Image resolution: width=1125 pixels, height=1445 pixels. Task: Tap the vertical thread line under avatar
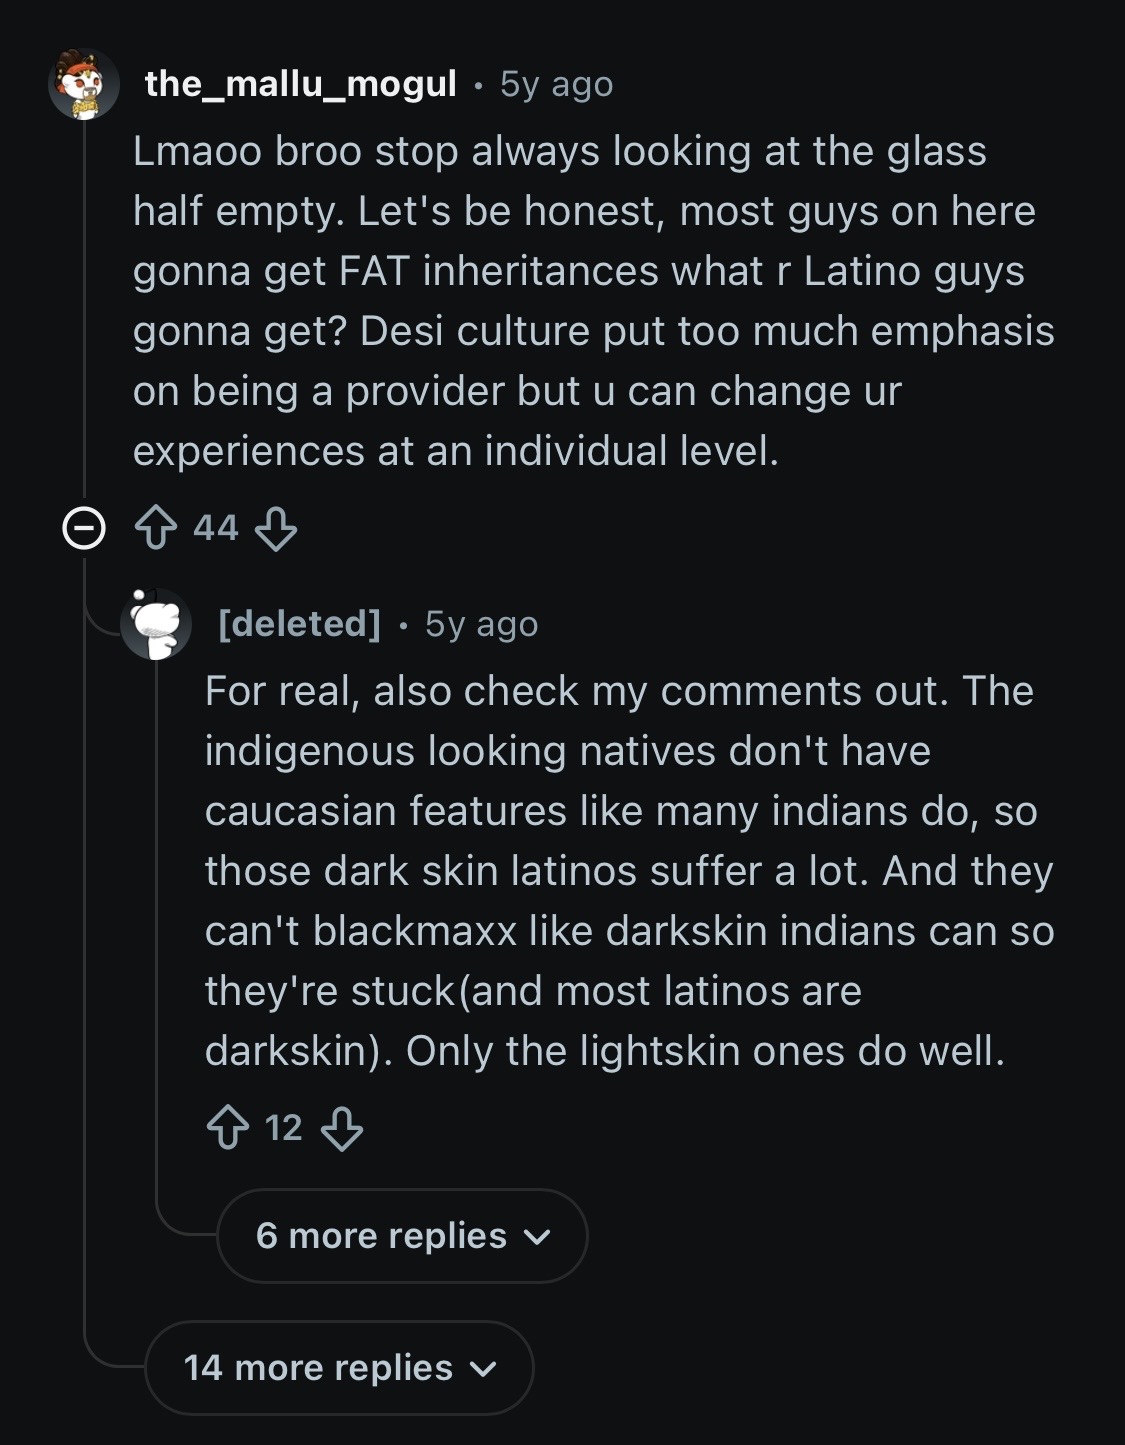point(84,310)
